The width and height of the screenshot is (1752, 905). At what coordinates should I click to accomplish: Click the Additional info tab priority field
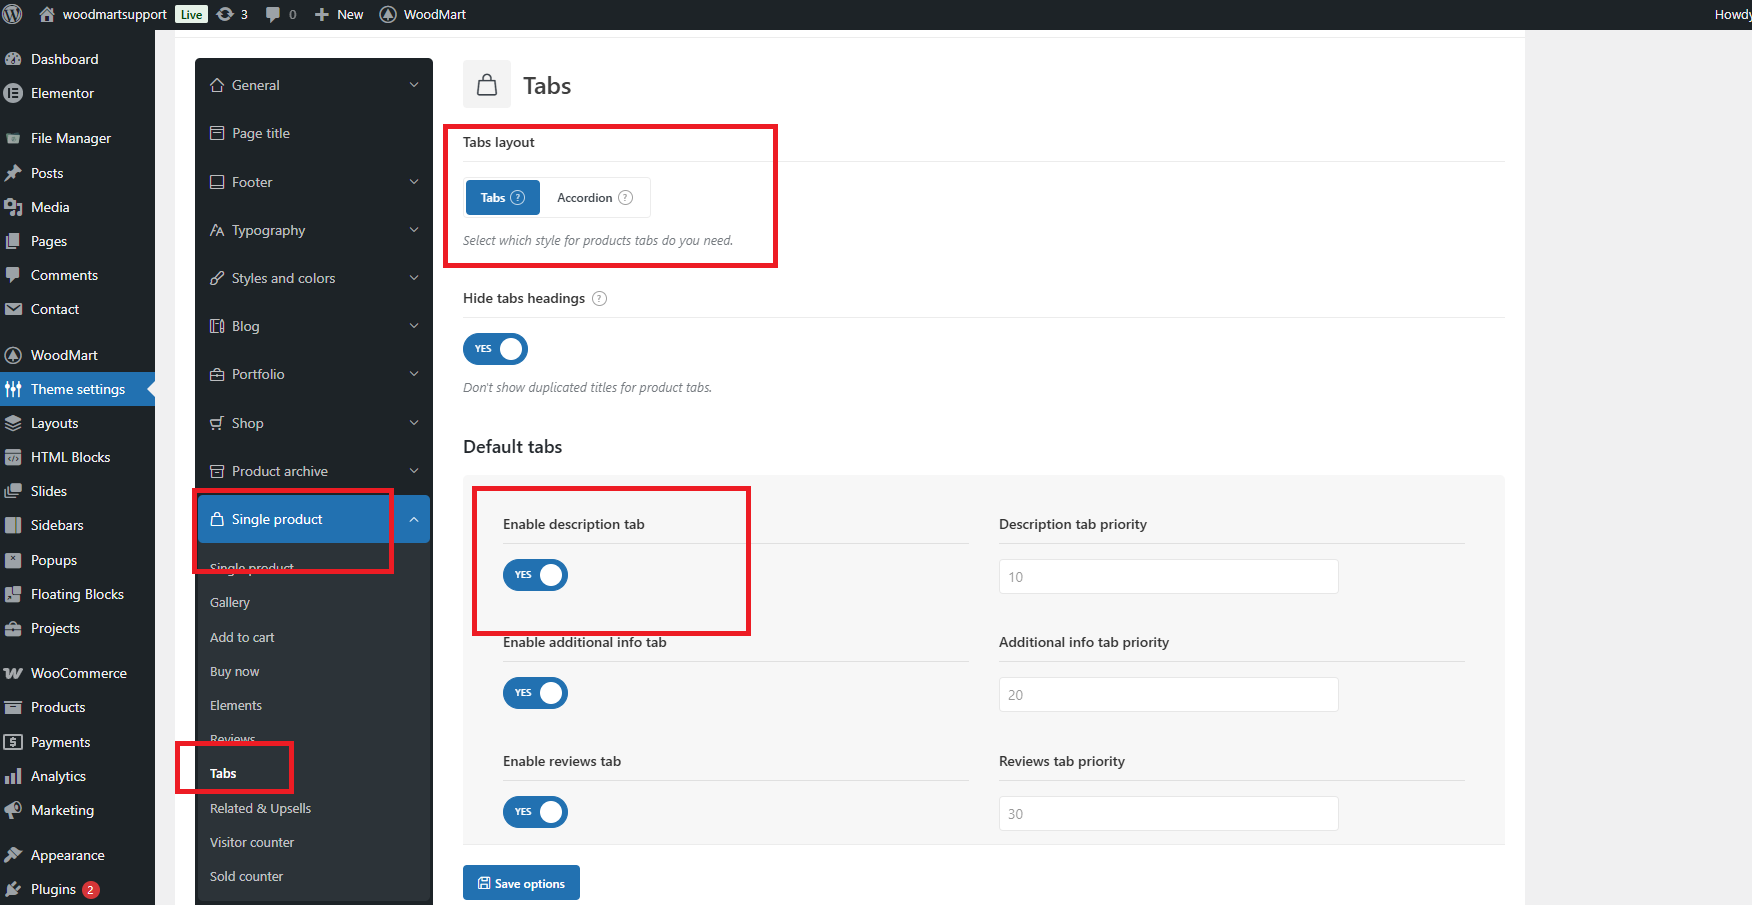(x=1168, y=695)
